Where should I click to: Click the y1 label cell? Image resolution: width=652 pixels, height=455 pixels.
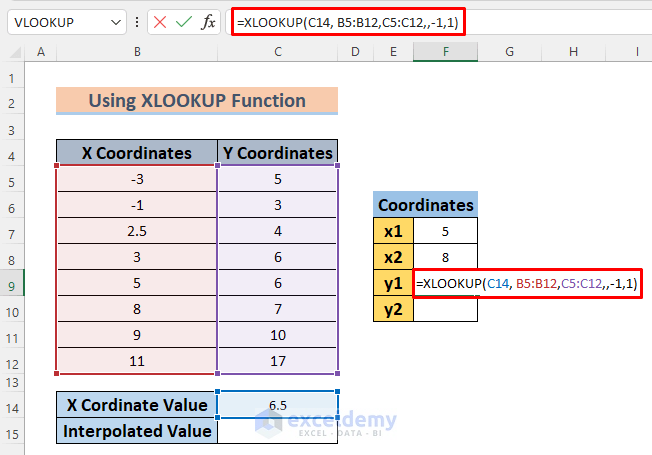point(393,283)
